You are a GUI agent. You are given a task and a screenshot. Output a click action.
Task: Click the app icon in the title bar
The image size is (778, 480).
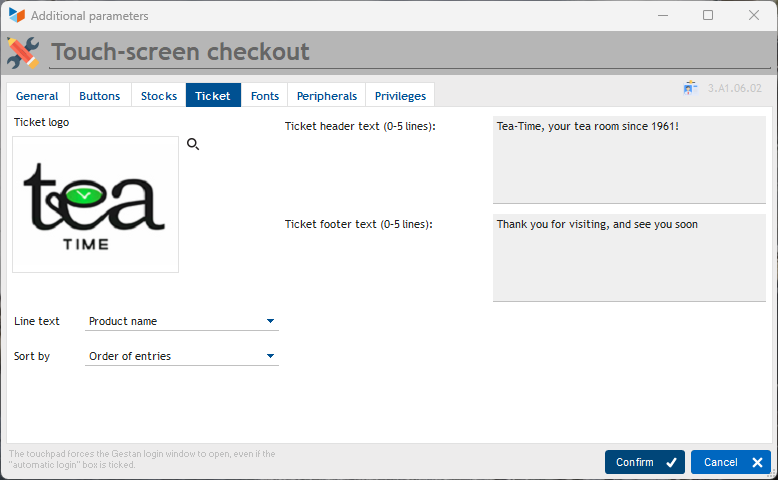coord(16,15)
